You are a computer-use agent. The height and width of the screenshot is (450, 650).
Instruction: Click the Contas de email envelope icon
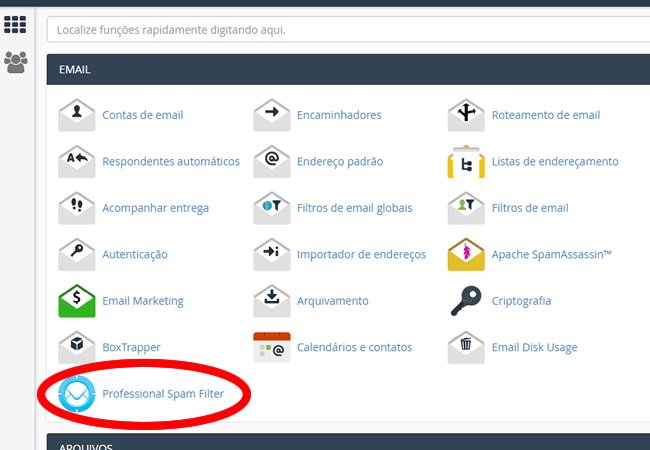(77, 115)
